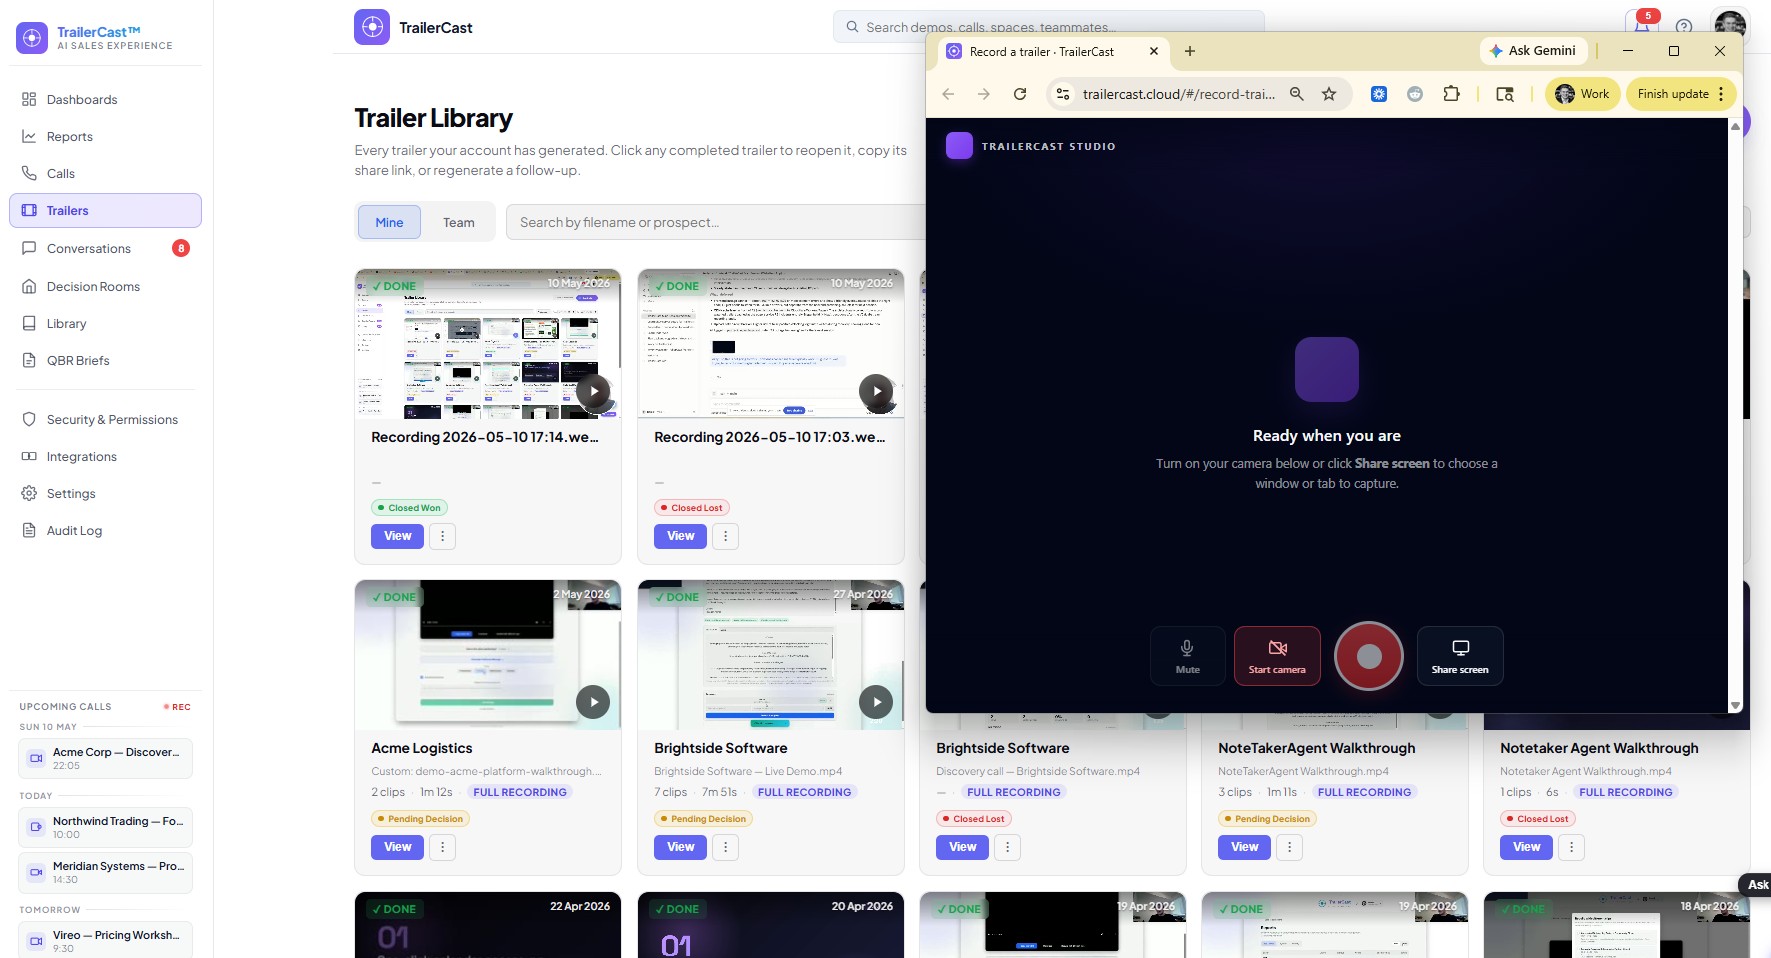Viewport: 1771px width, 958px height.
Task: Open more options for Brightside Live Demo card
Action: (726, 847)
